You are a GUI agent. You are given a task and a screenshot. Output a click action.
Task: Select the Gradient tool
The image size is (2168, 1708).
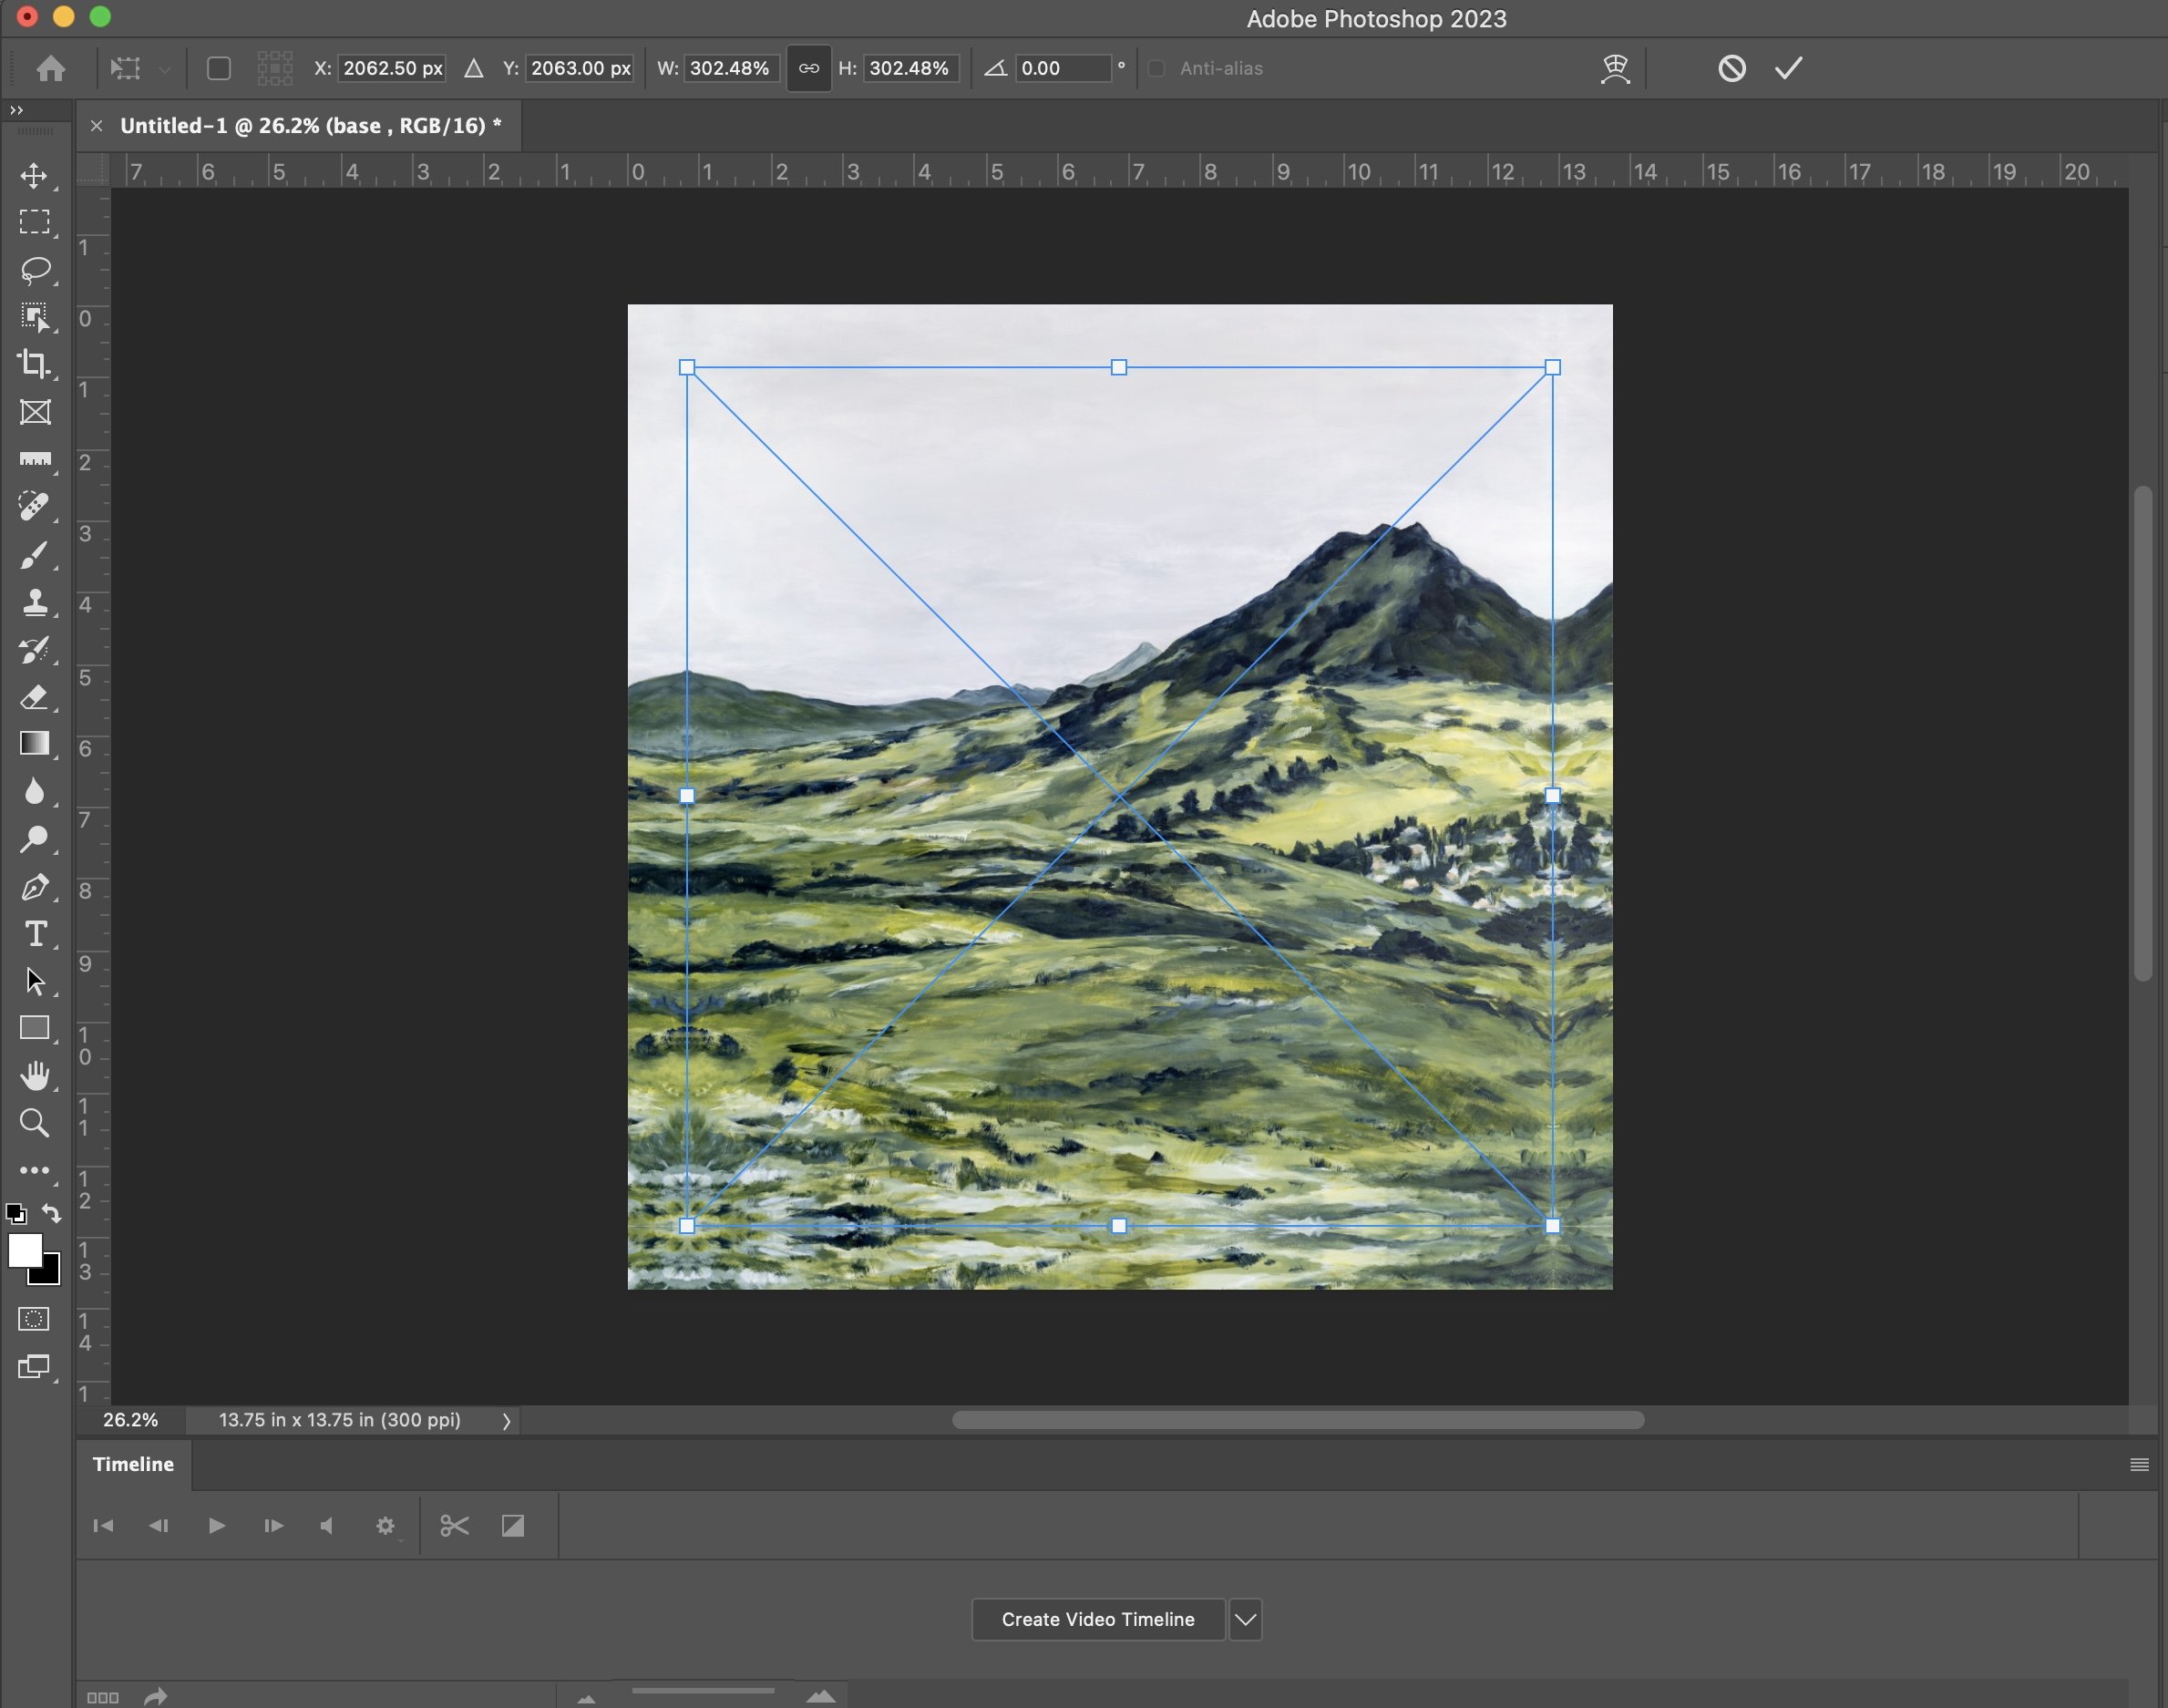(x=35, y=744)
